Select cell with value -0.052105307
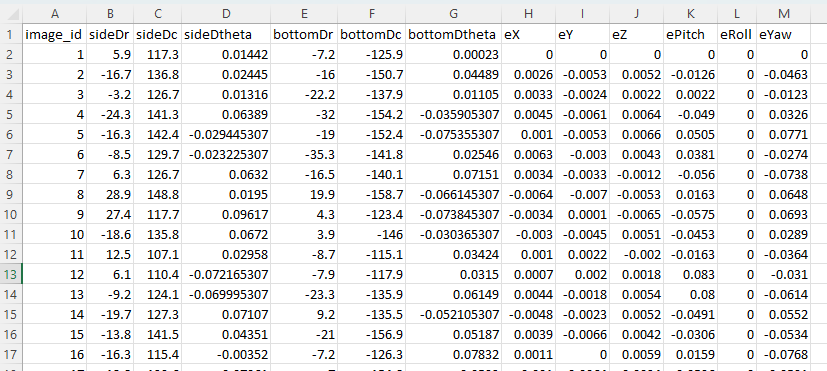Image resolution: width=827 pixels, height=371 pixels. (x=453, y=314)
